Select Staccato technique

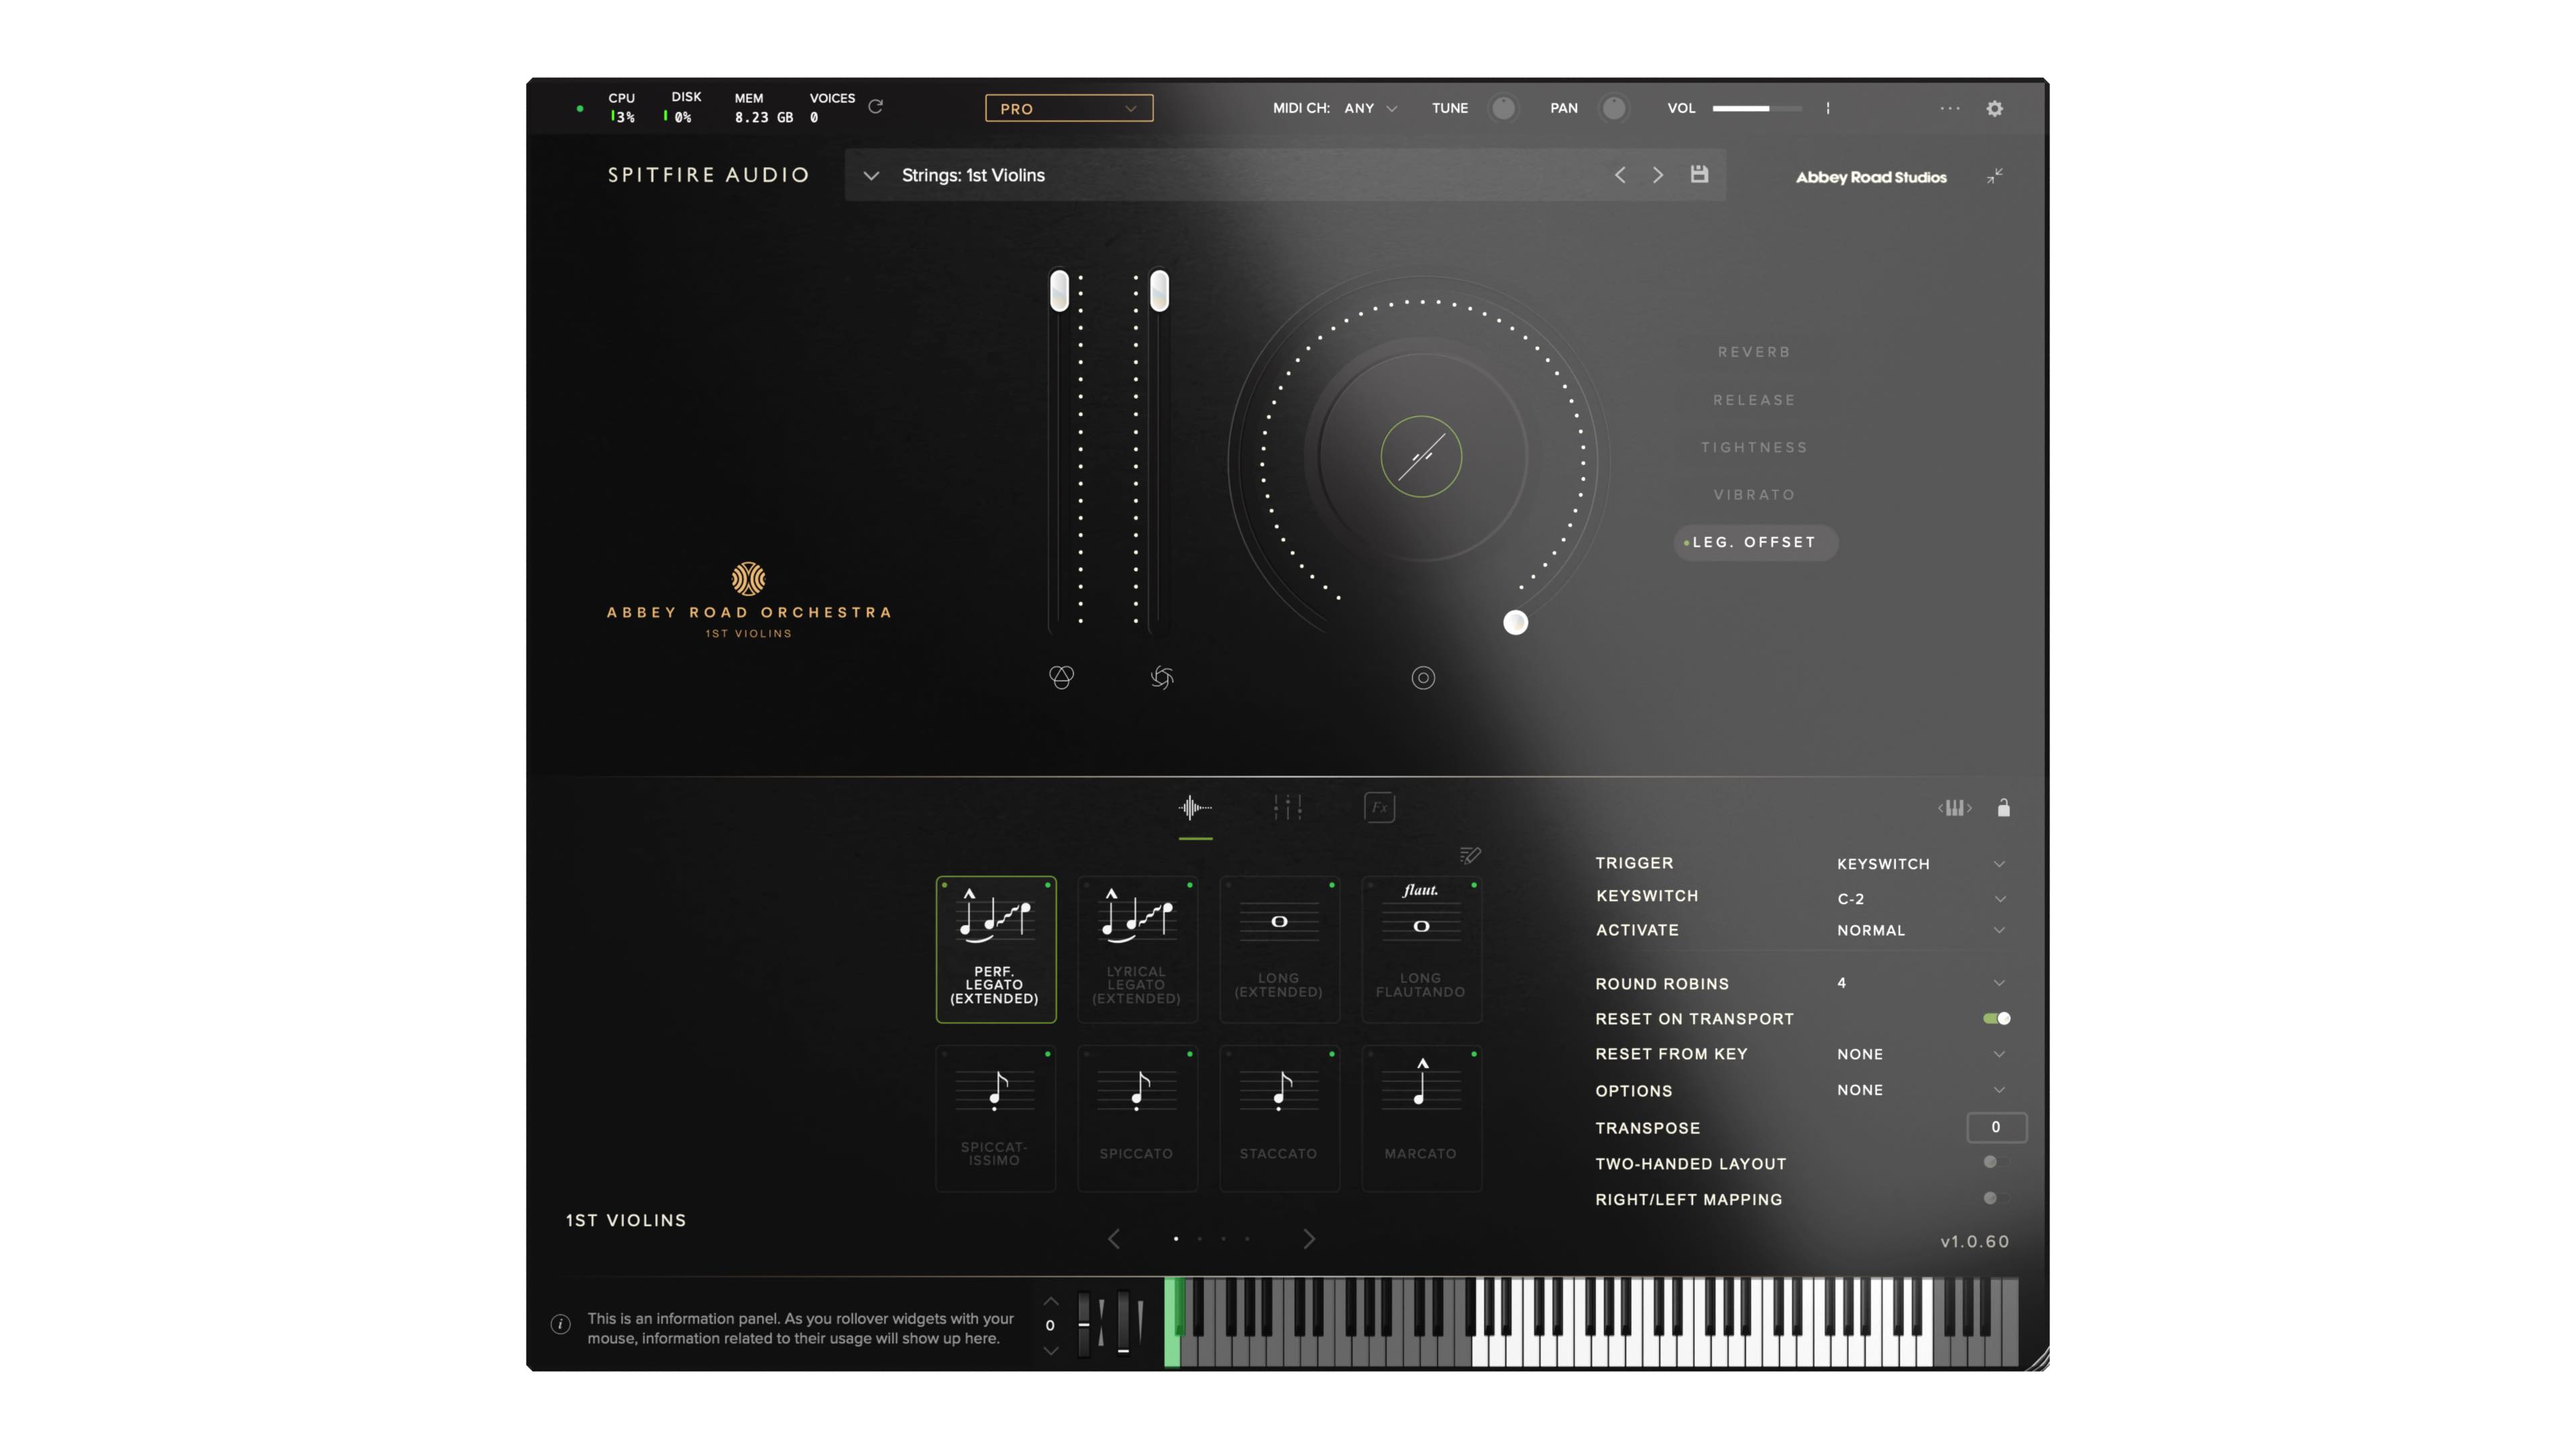tap(1279, 1118)
